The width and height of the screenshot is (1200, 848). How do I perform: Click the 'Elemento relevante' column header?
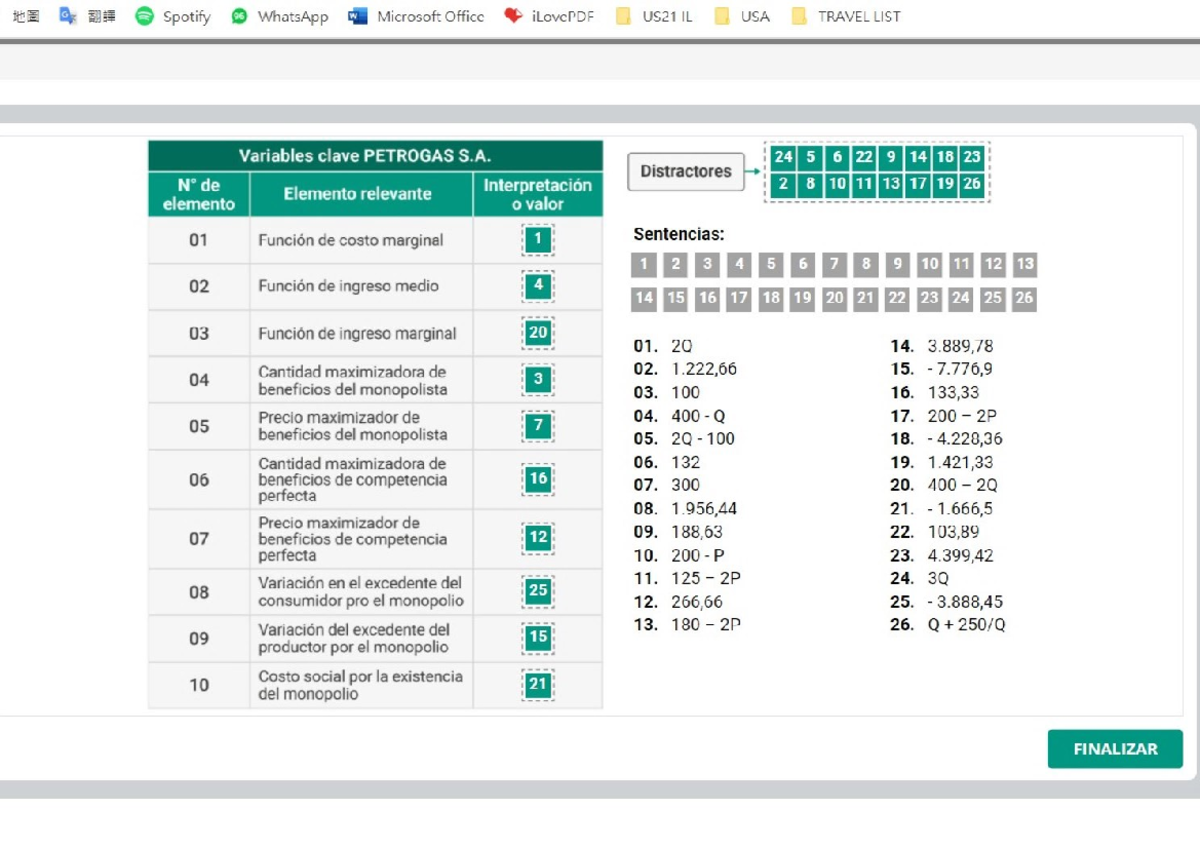pyautogui.click(x=361, y=194)
